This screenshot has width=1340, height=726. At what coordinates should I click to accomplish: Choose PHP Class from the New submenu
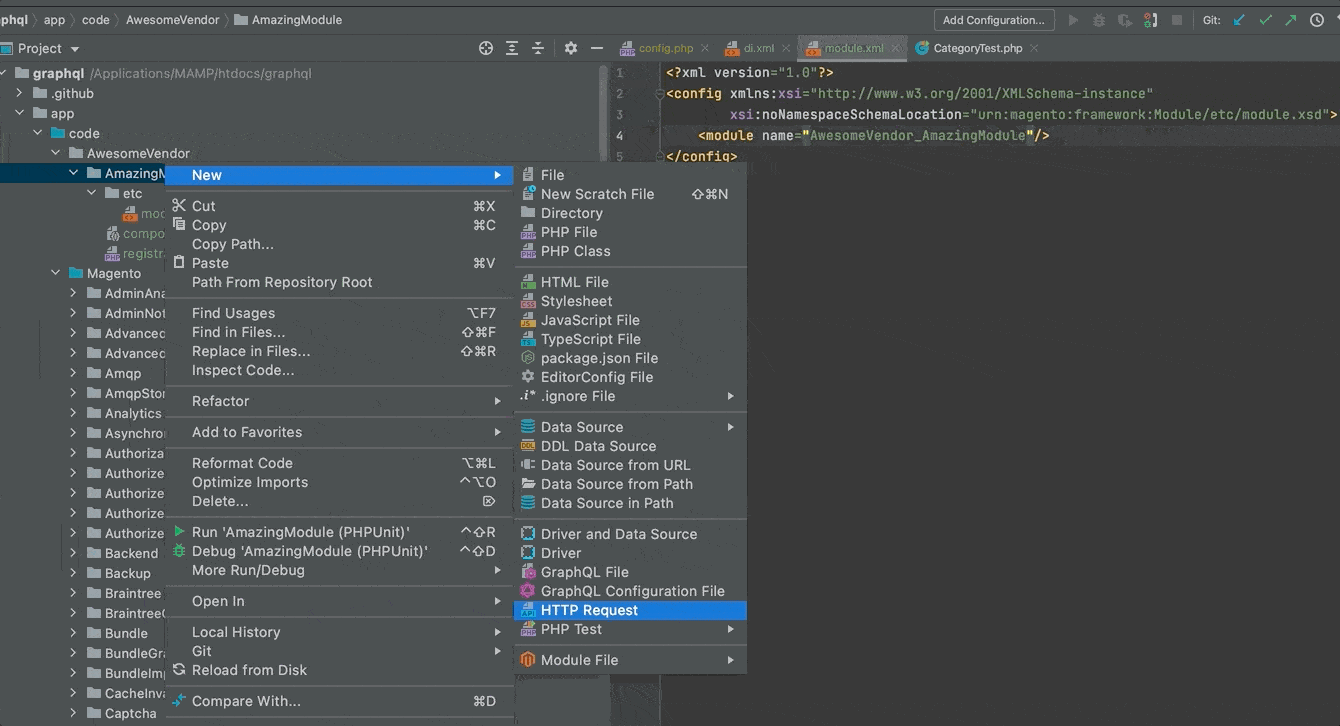pos(575,251)
